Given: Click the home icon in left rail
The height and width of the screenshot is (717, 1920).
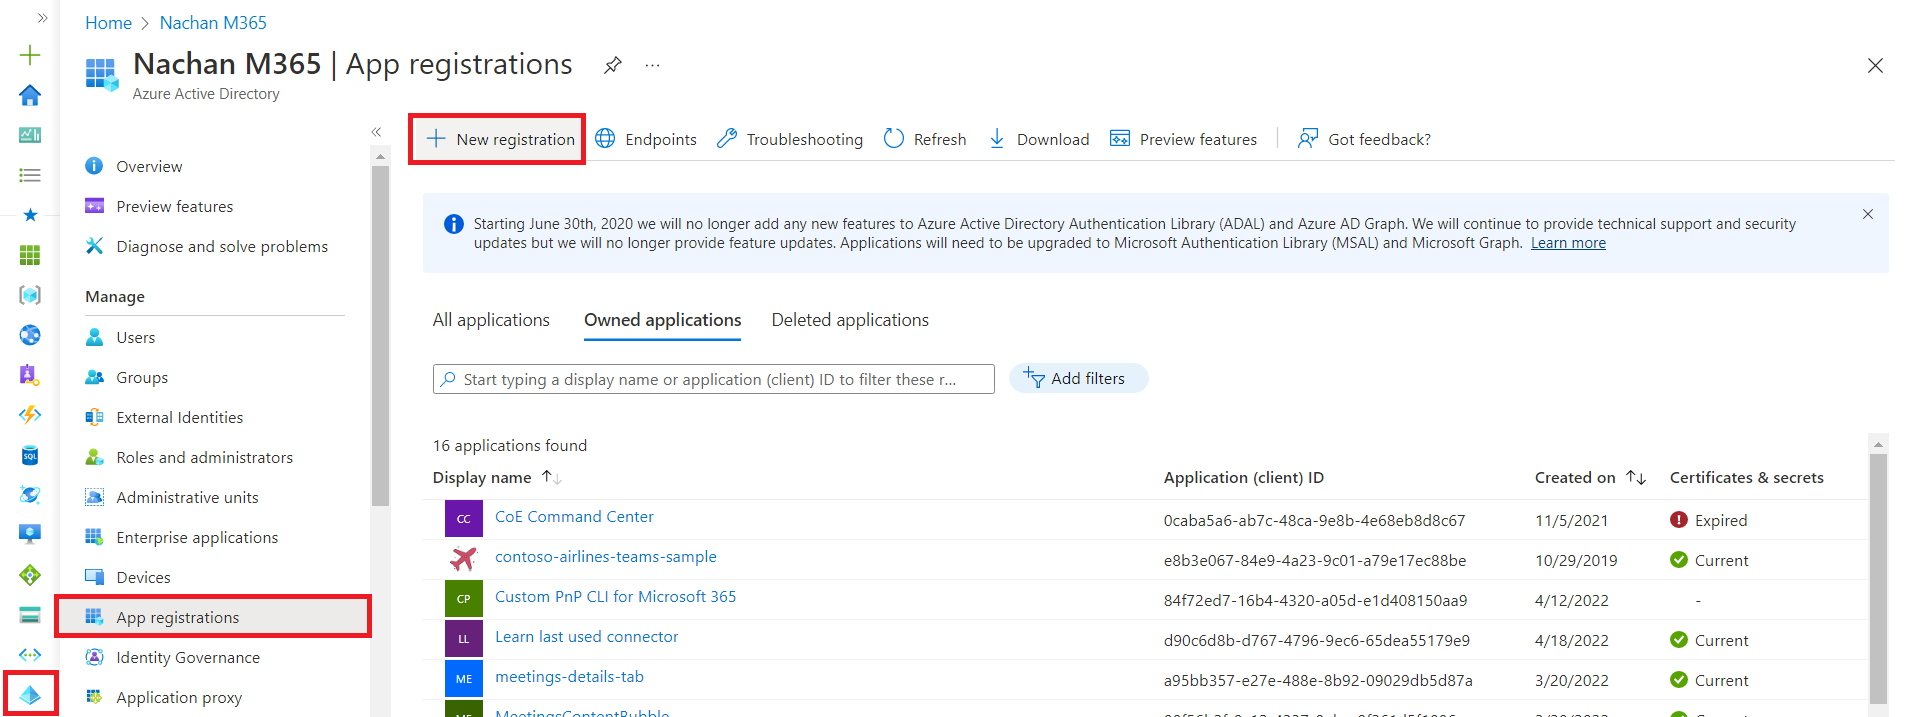Looking at the screenshot, I should point(30,95).
